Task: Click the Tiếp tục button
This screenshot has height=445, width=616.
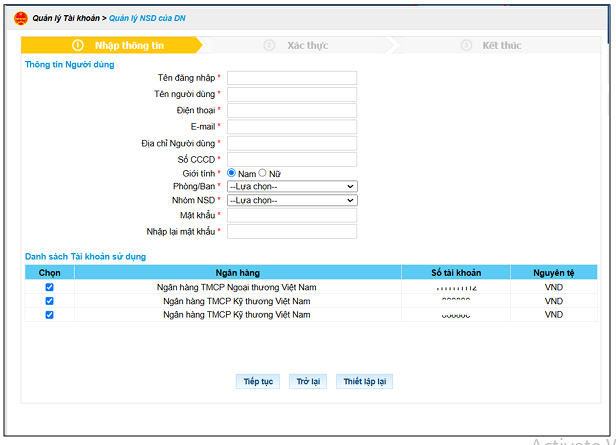Action: 258,381
